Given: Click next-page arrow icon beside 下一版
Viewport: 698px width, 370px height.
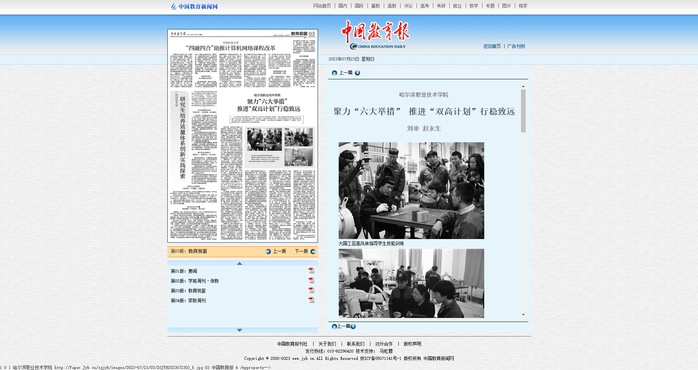Looking at the screenshot, I should pos(313,252).
